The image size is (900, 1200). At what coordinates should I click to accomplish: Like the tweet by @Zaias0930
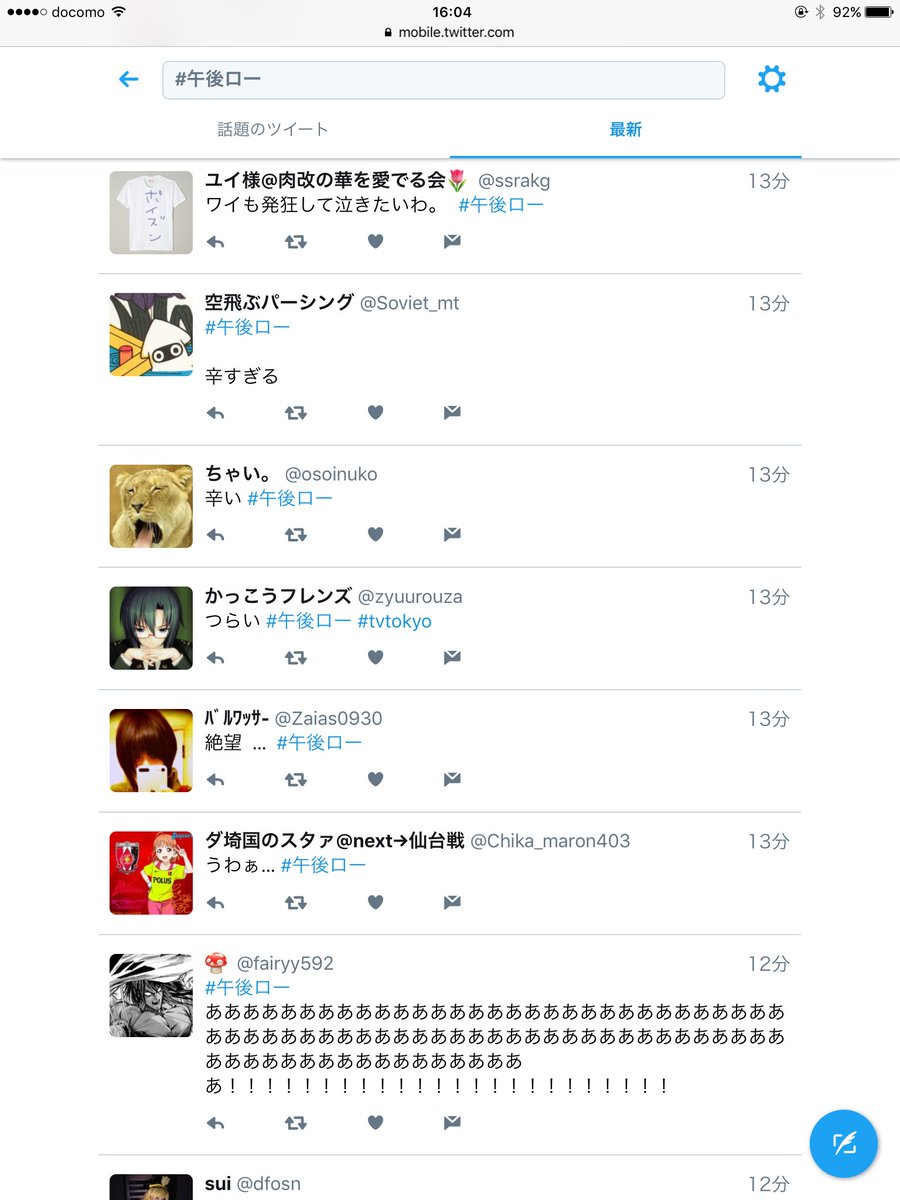375,779
